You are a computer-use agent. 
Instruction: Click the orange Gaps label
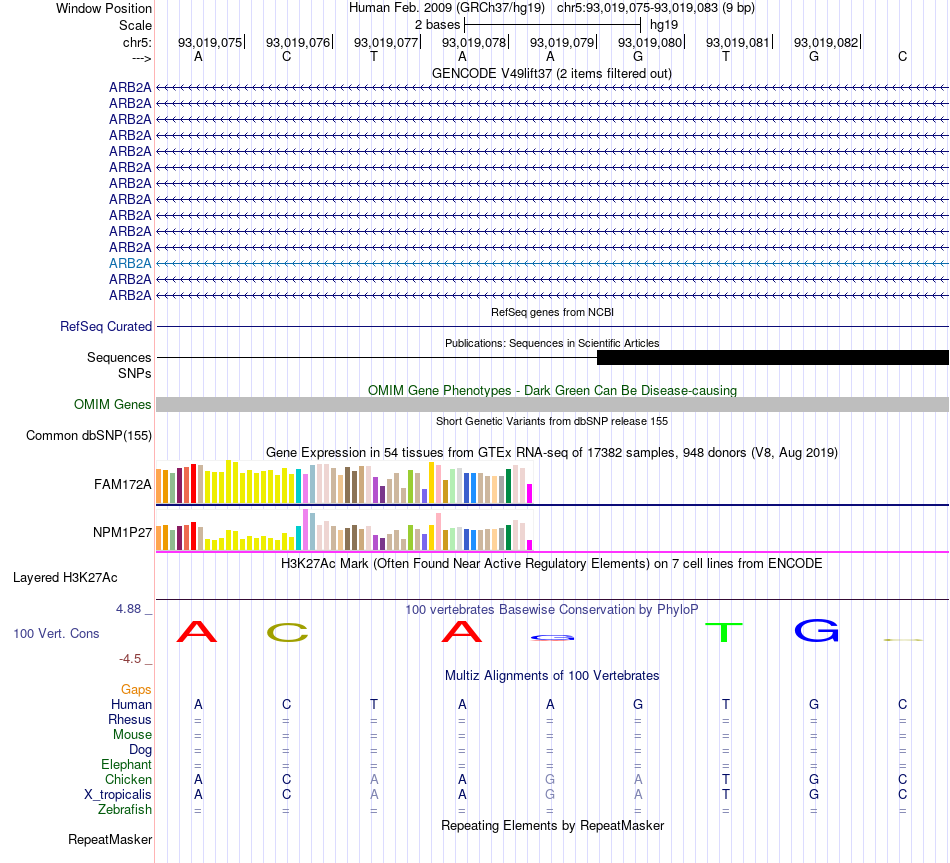point(136,690)
